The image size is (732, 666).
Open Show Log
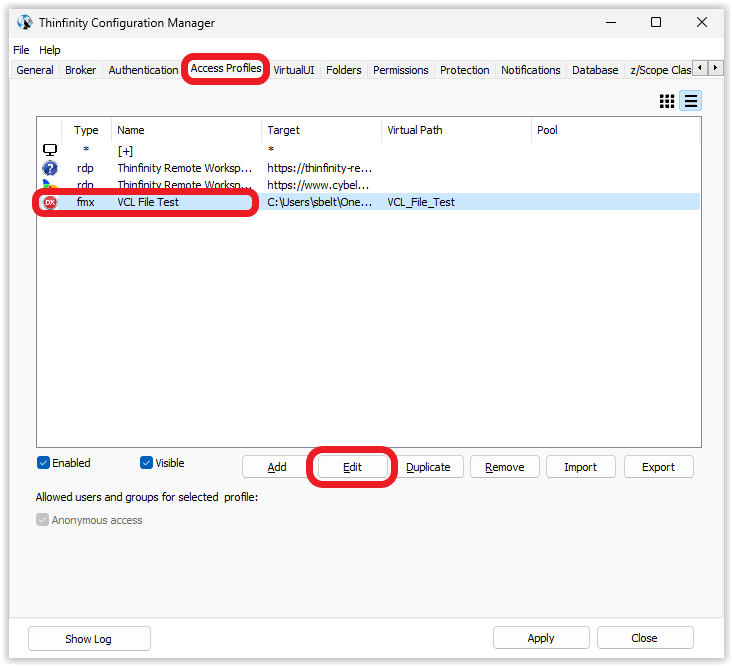[89, 638]
